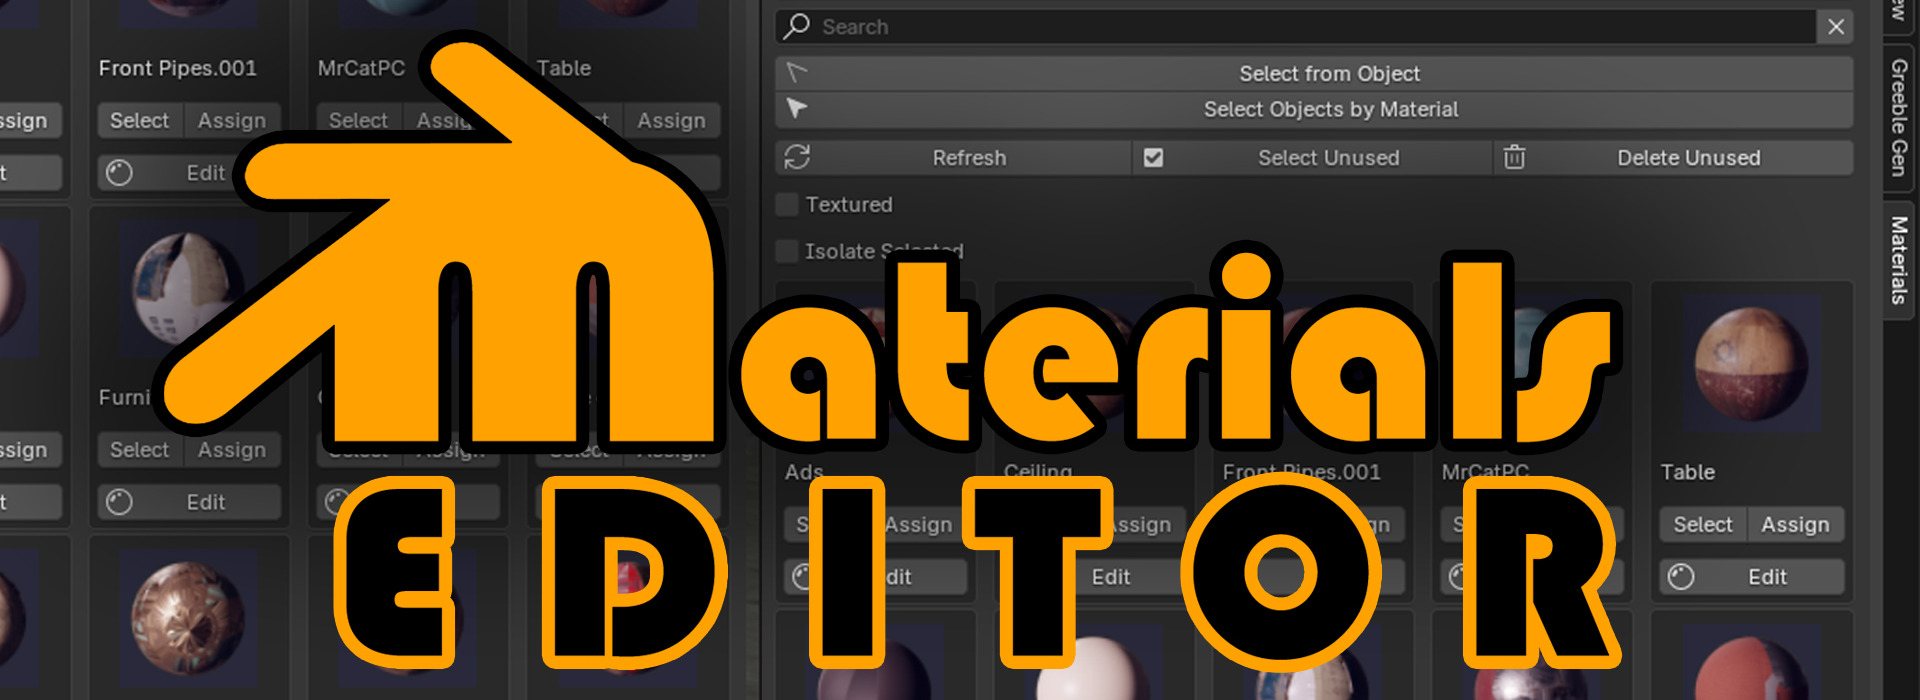Viewport: 1920px width, 700px height.
Task: Refresh the materials list
Action: (953, 158)
